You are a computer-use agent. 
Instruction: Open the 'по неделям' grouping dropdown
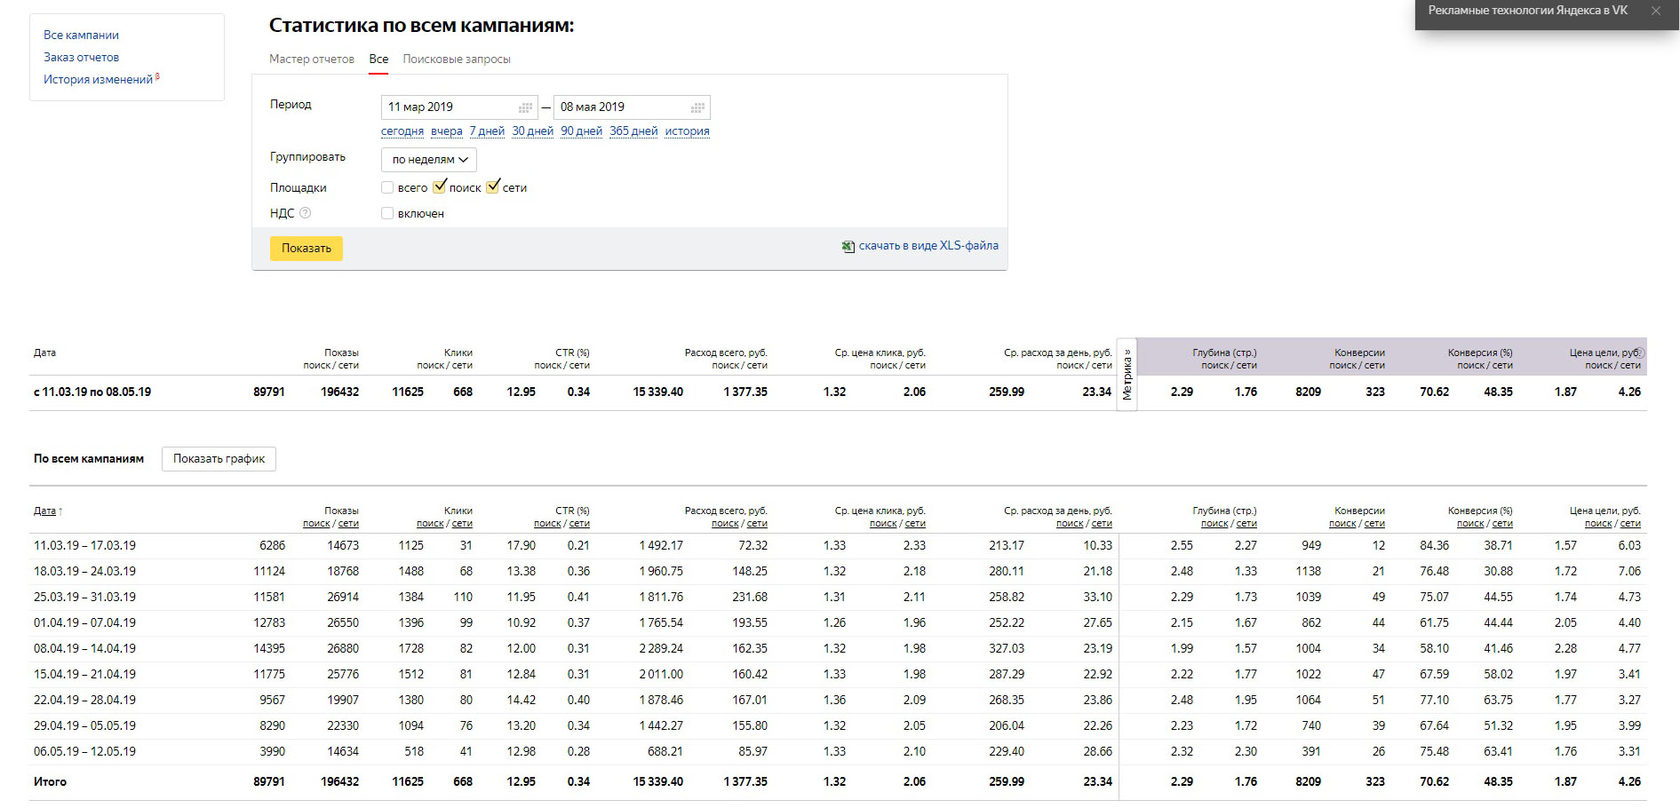429,160
